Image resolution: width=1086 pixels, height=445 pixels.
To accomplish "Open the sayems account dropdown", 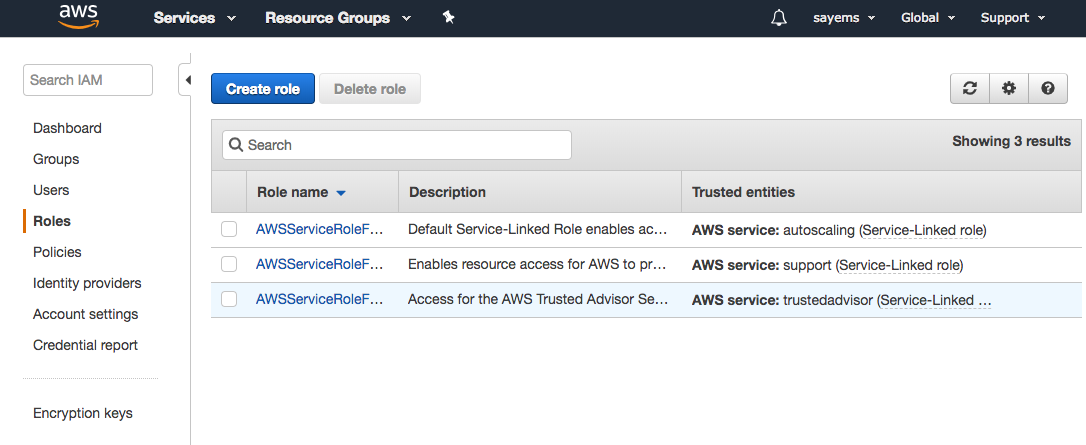I will [844, 18].
